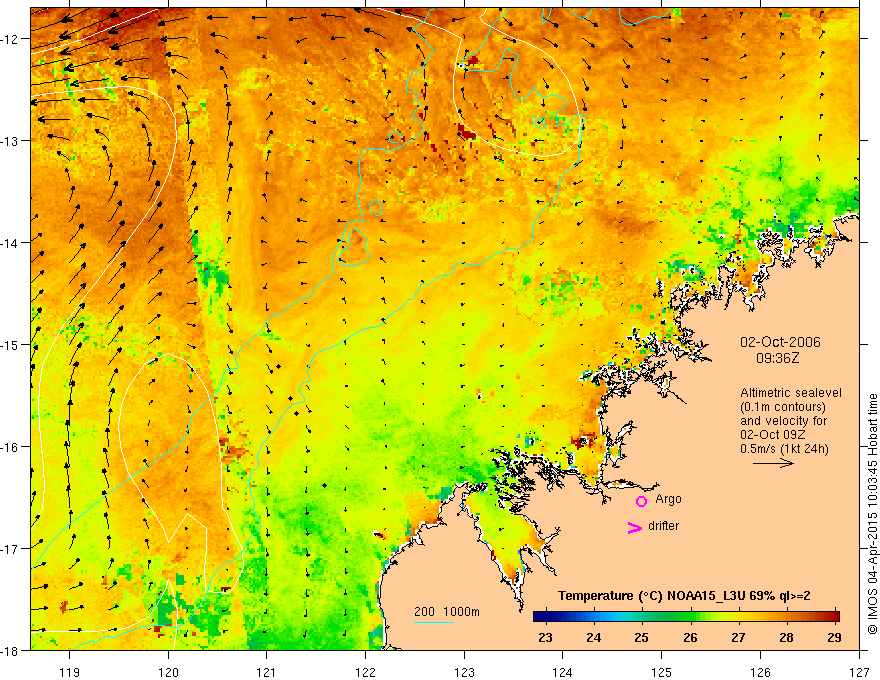Click longitude axis label 124
The height and width of the screenshot is (680, 880).
(562, 672)
